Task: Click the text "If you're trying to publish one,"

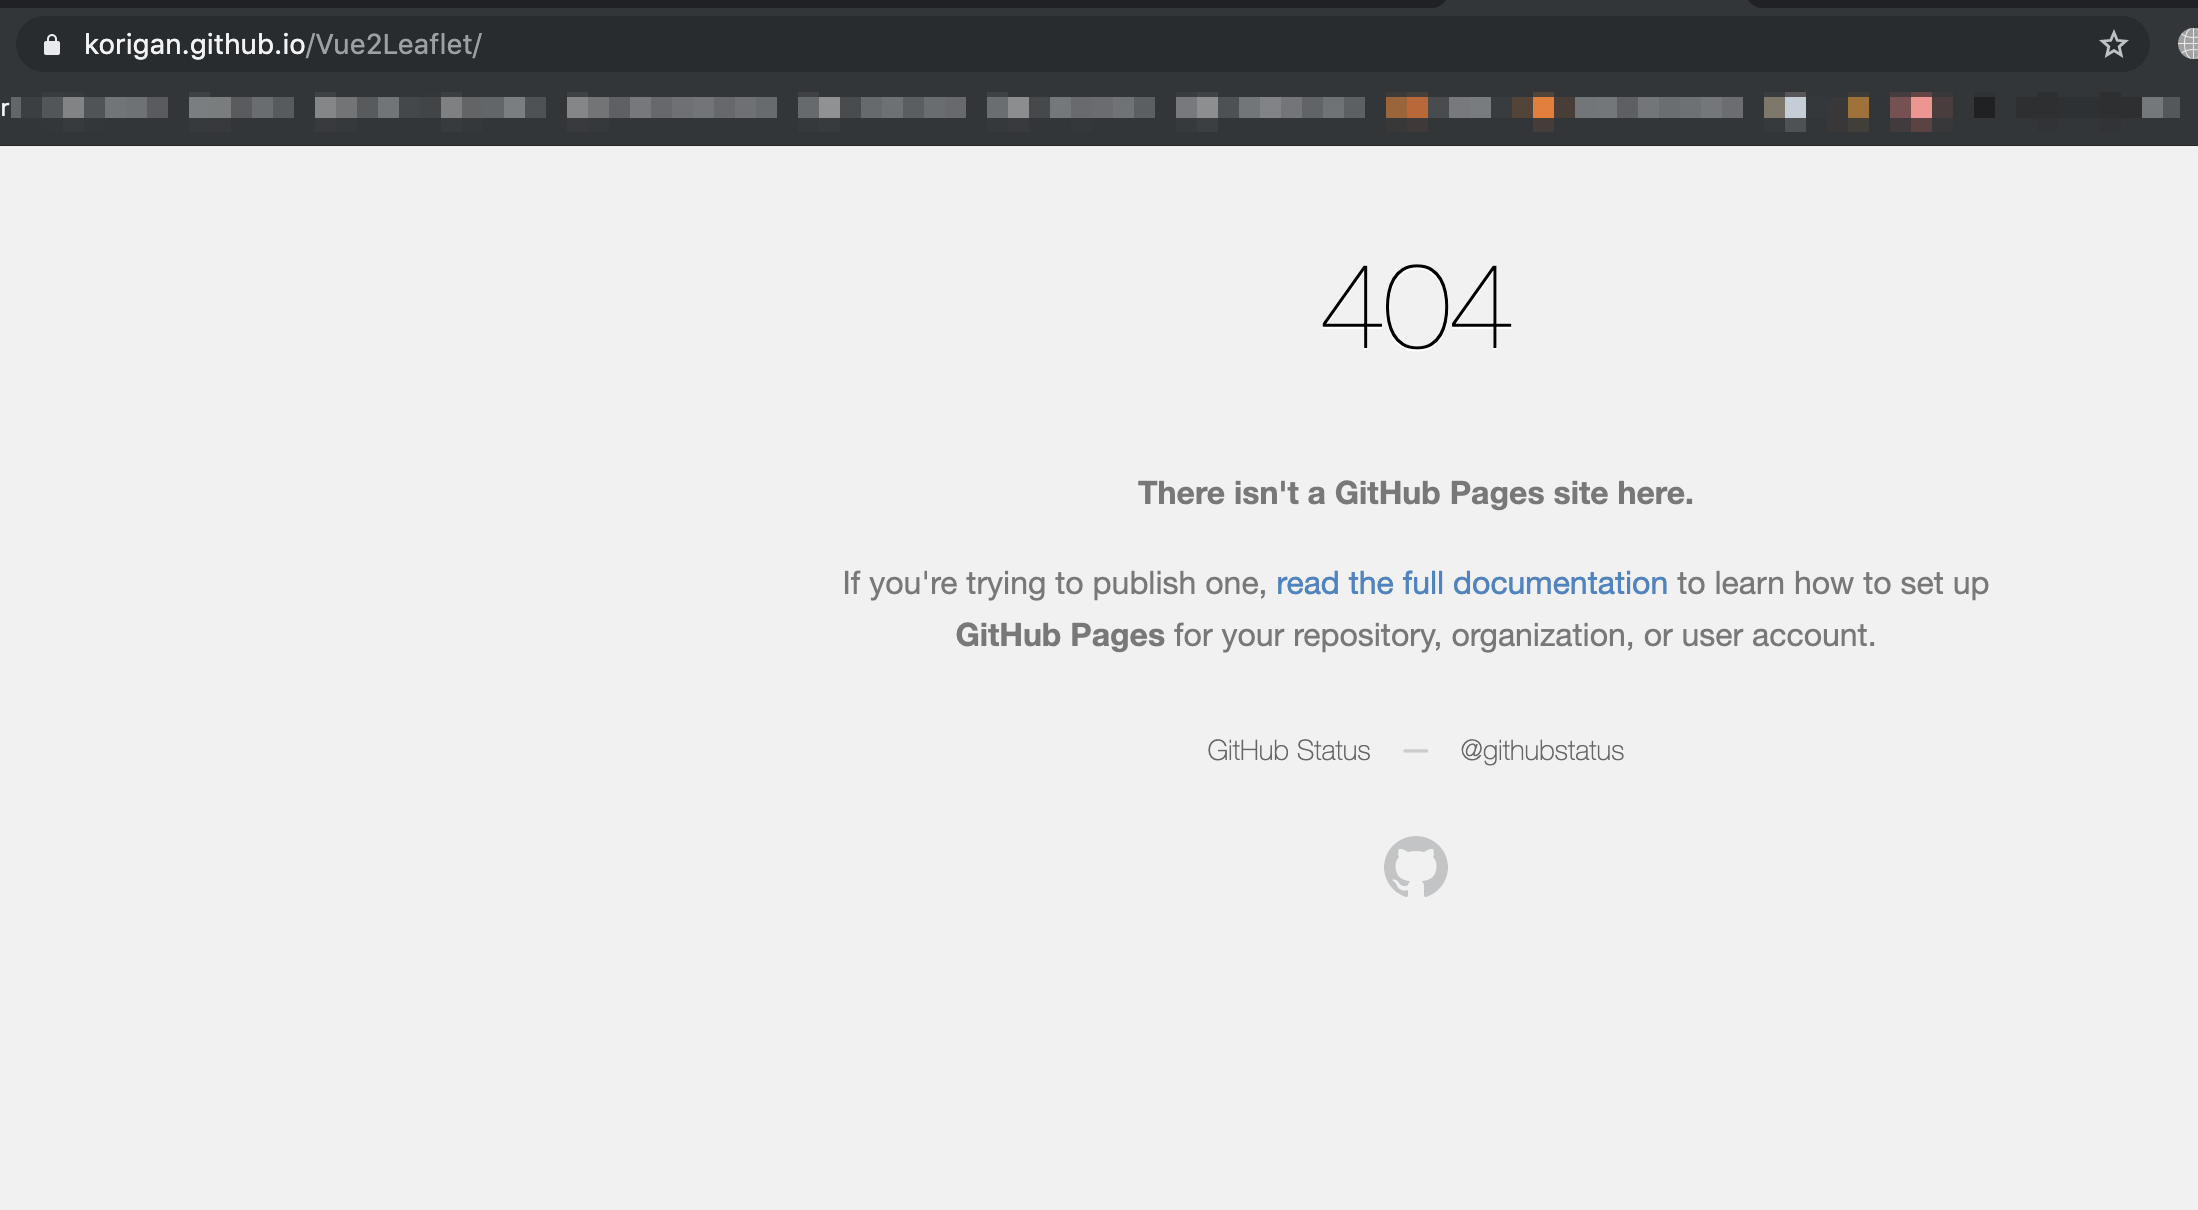Action: 1055,583
